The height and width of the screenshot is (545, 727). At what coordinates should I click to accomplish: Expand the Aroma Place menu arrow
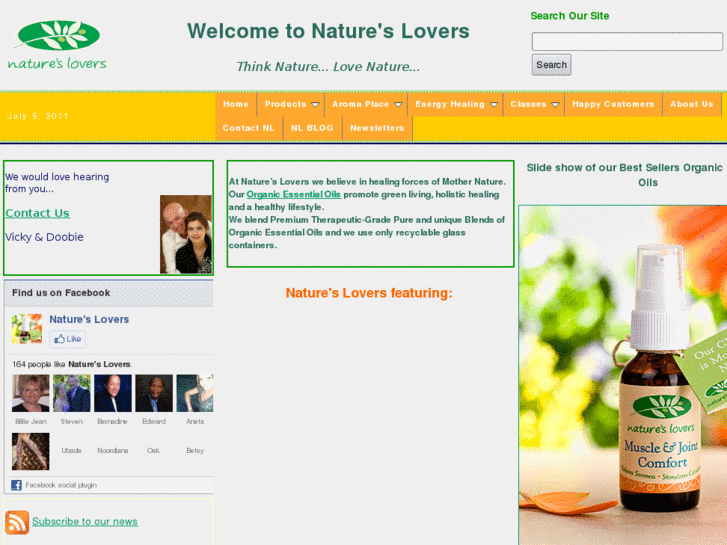(398, 105)
